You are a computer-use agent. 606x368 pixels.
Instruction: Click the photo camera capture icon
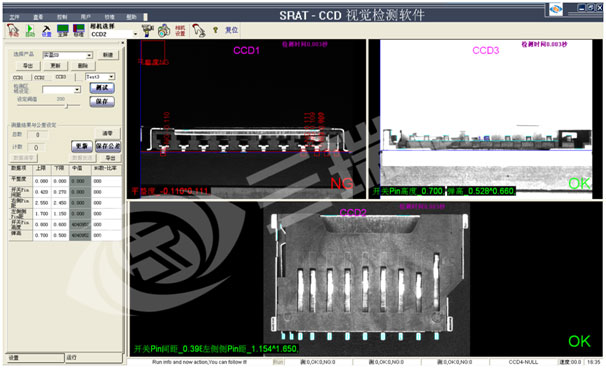coord(164,30)
